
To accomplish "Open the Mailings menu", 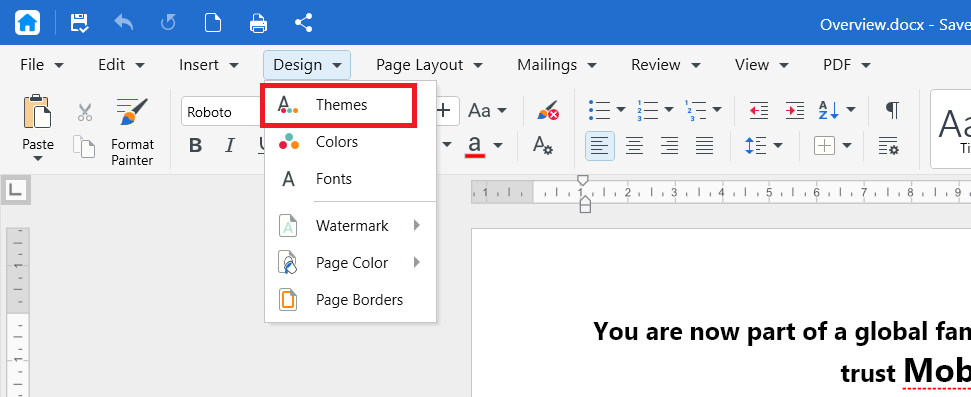I will [x=557, y=65].
